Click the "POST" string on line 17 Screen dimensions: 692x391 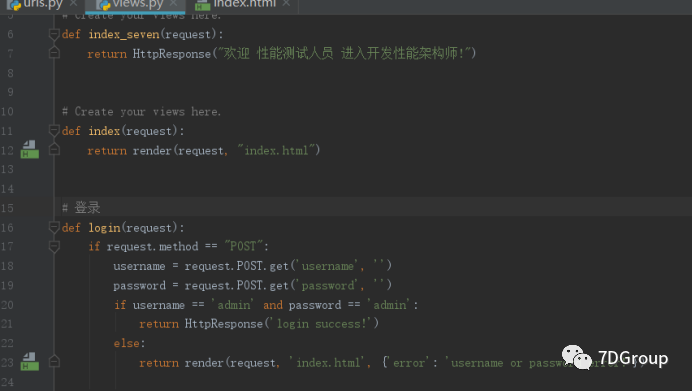pyautogui.click(x=244, y=246)
